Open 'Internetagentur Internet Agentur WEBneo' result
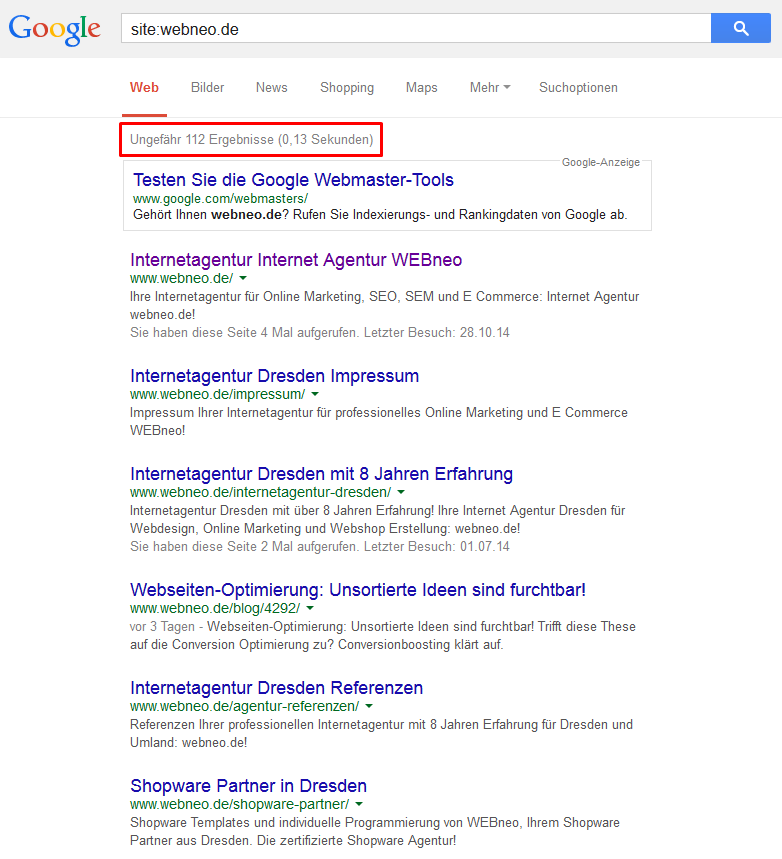 296,260
